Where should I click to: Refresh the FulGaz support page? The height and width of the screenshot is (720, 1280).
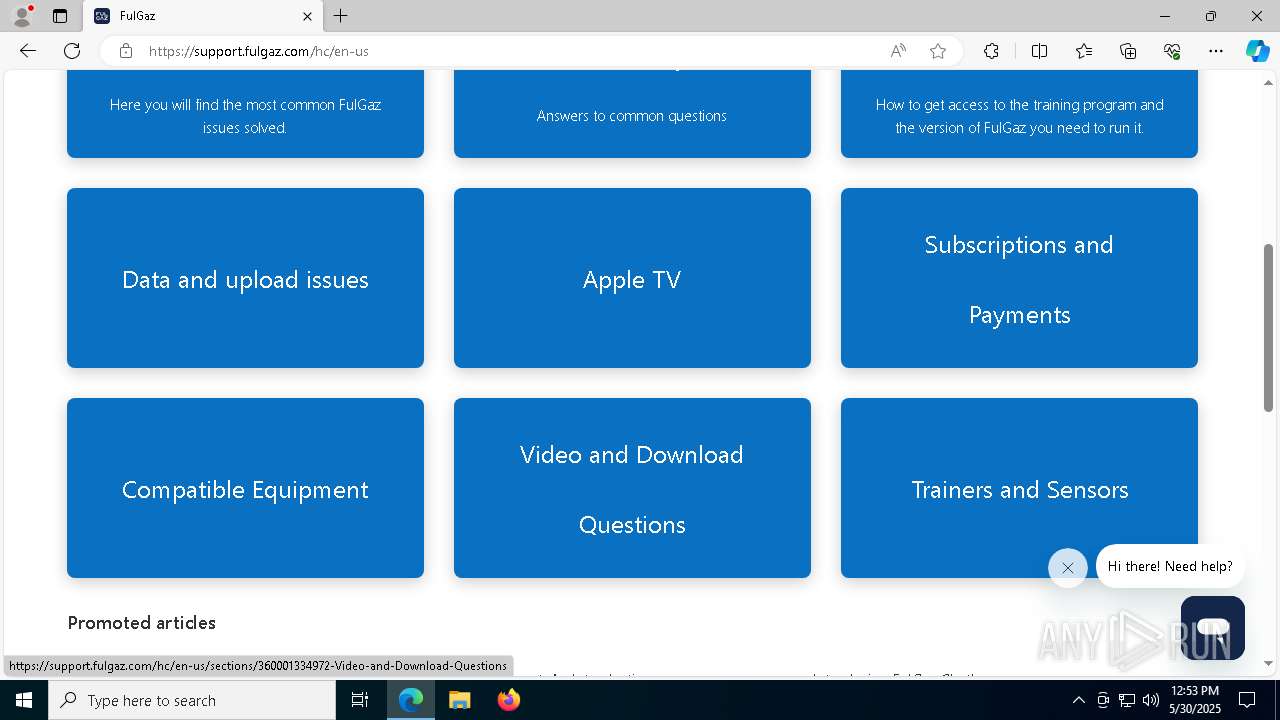[x=72, y=51]
